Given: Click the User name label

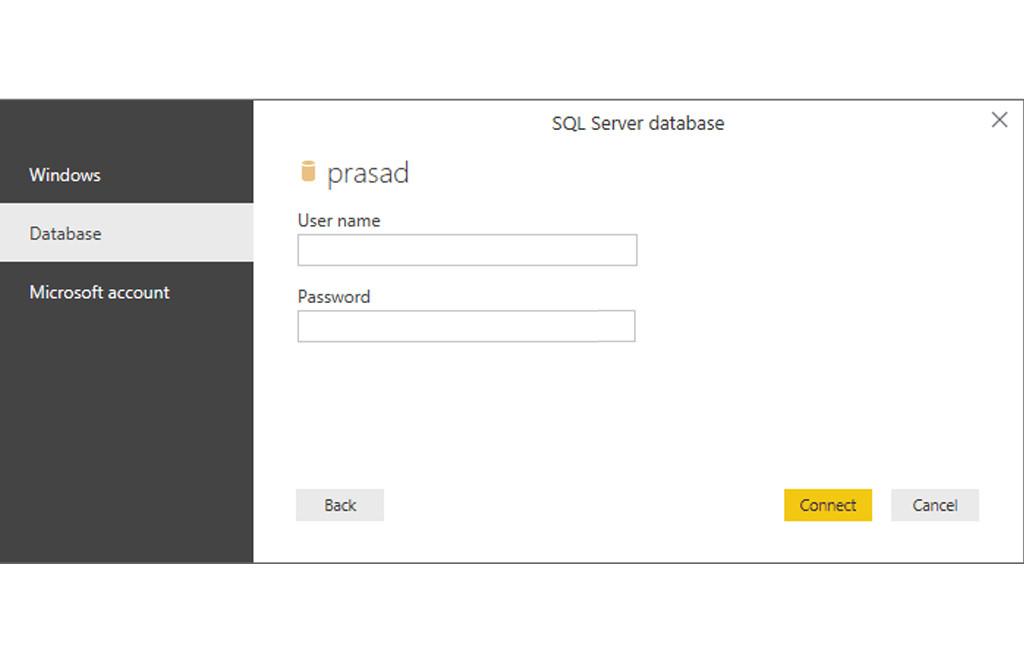Looking at the screenshot, I should point(339,221).
